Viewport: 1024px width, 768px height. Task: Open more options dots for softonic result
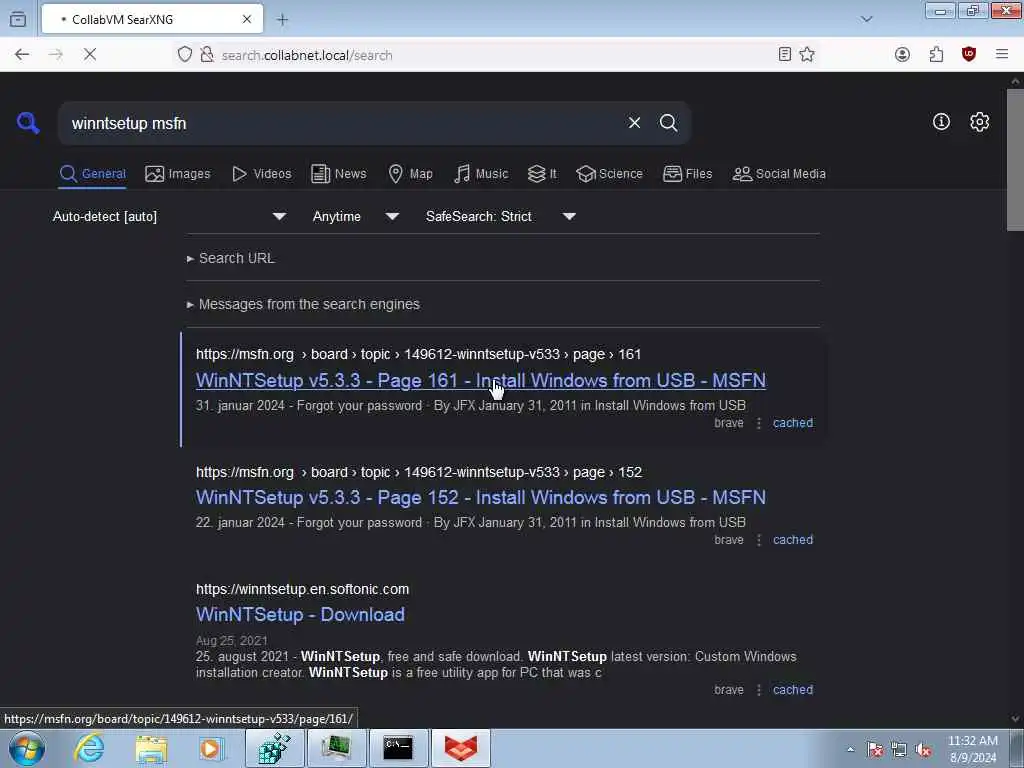click(758, 690)
